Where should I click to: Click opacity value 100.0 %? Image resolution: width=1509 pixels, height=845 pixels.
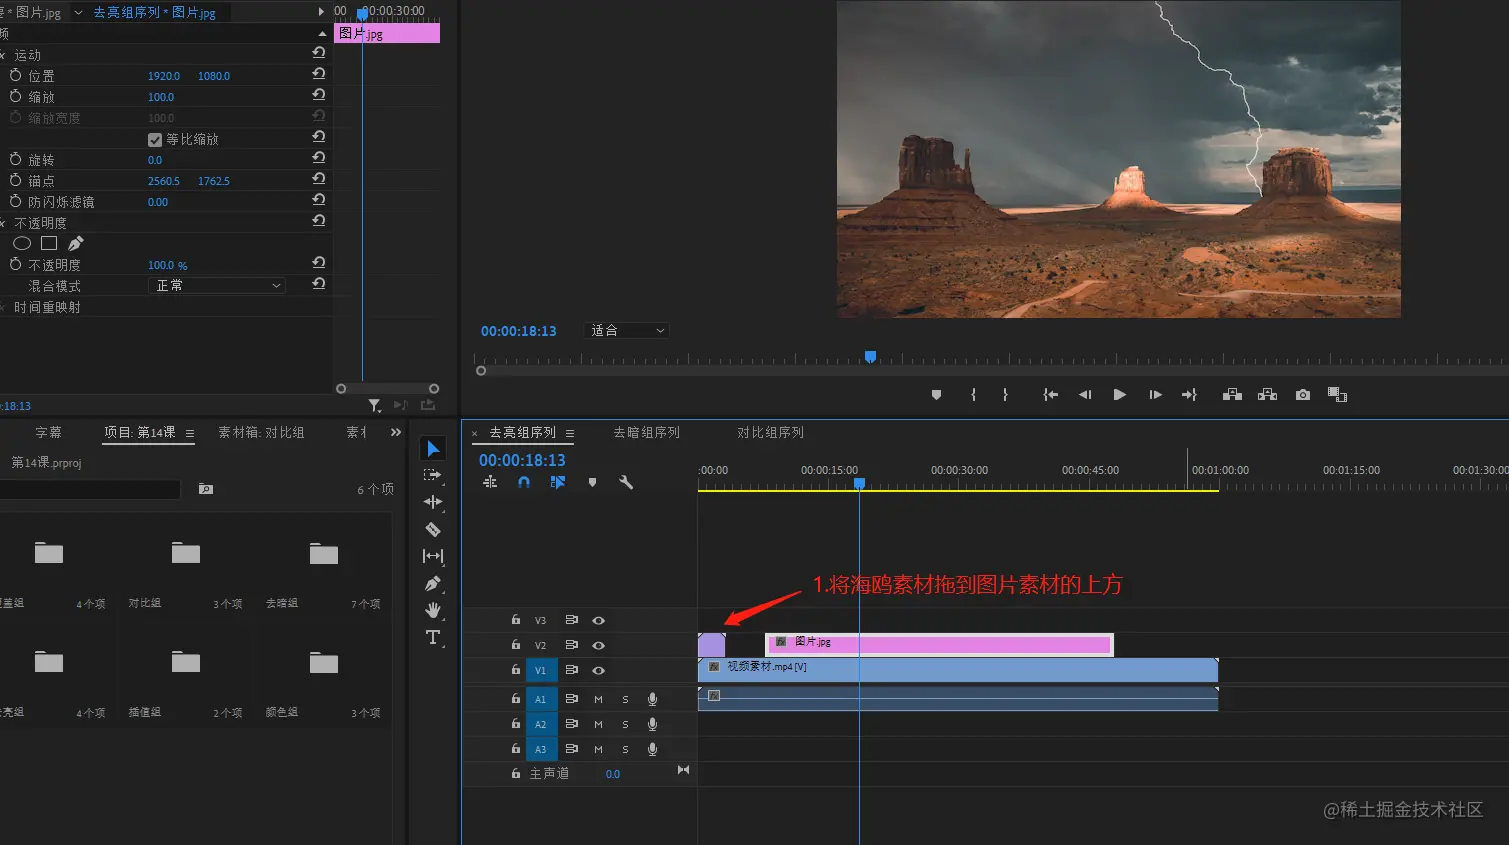coord(168,265)
